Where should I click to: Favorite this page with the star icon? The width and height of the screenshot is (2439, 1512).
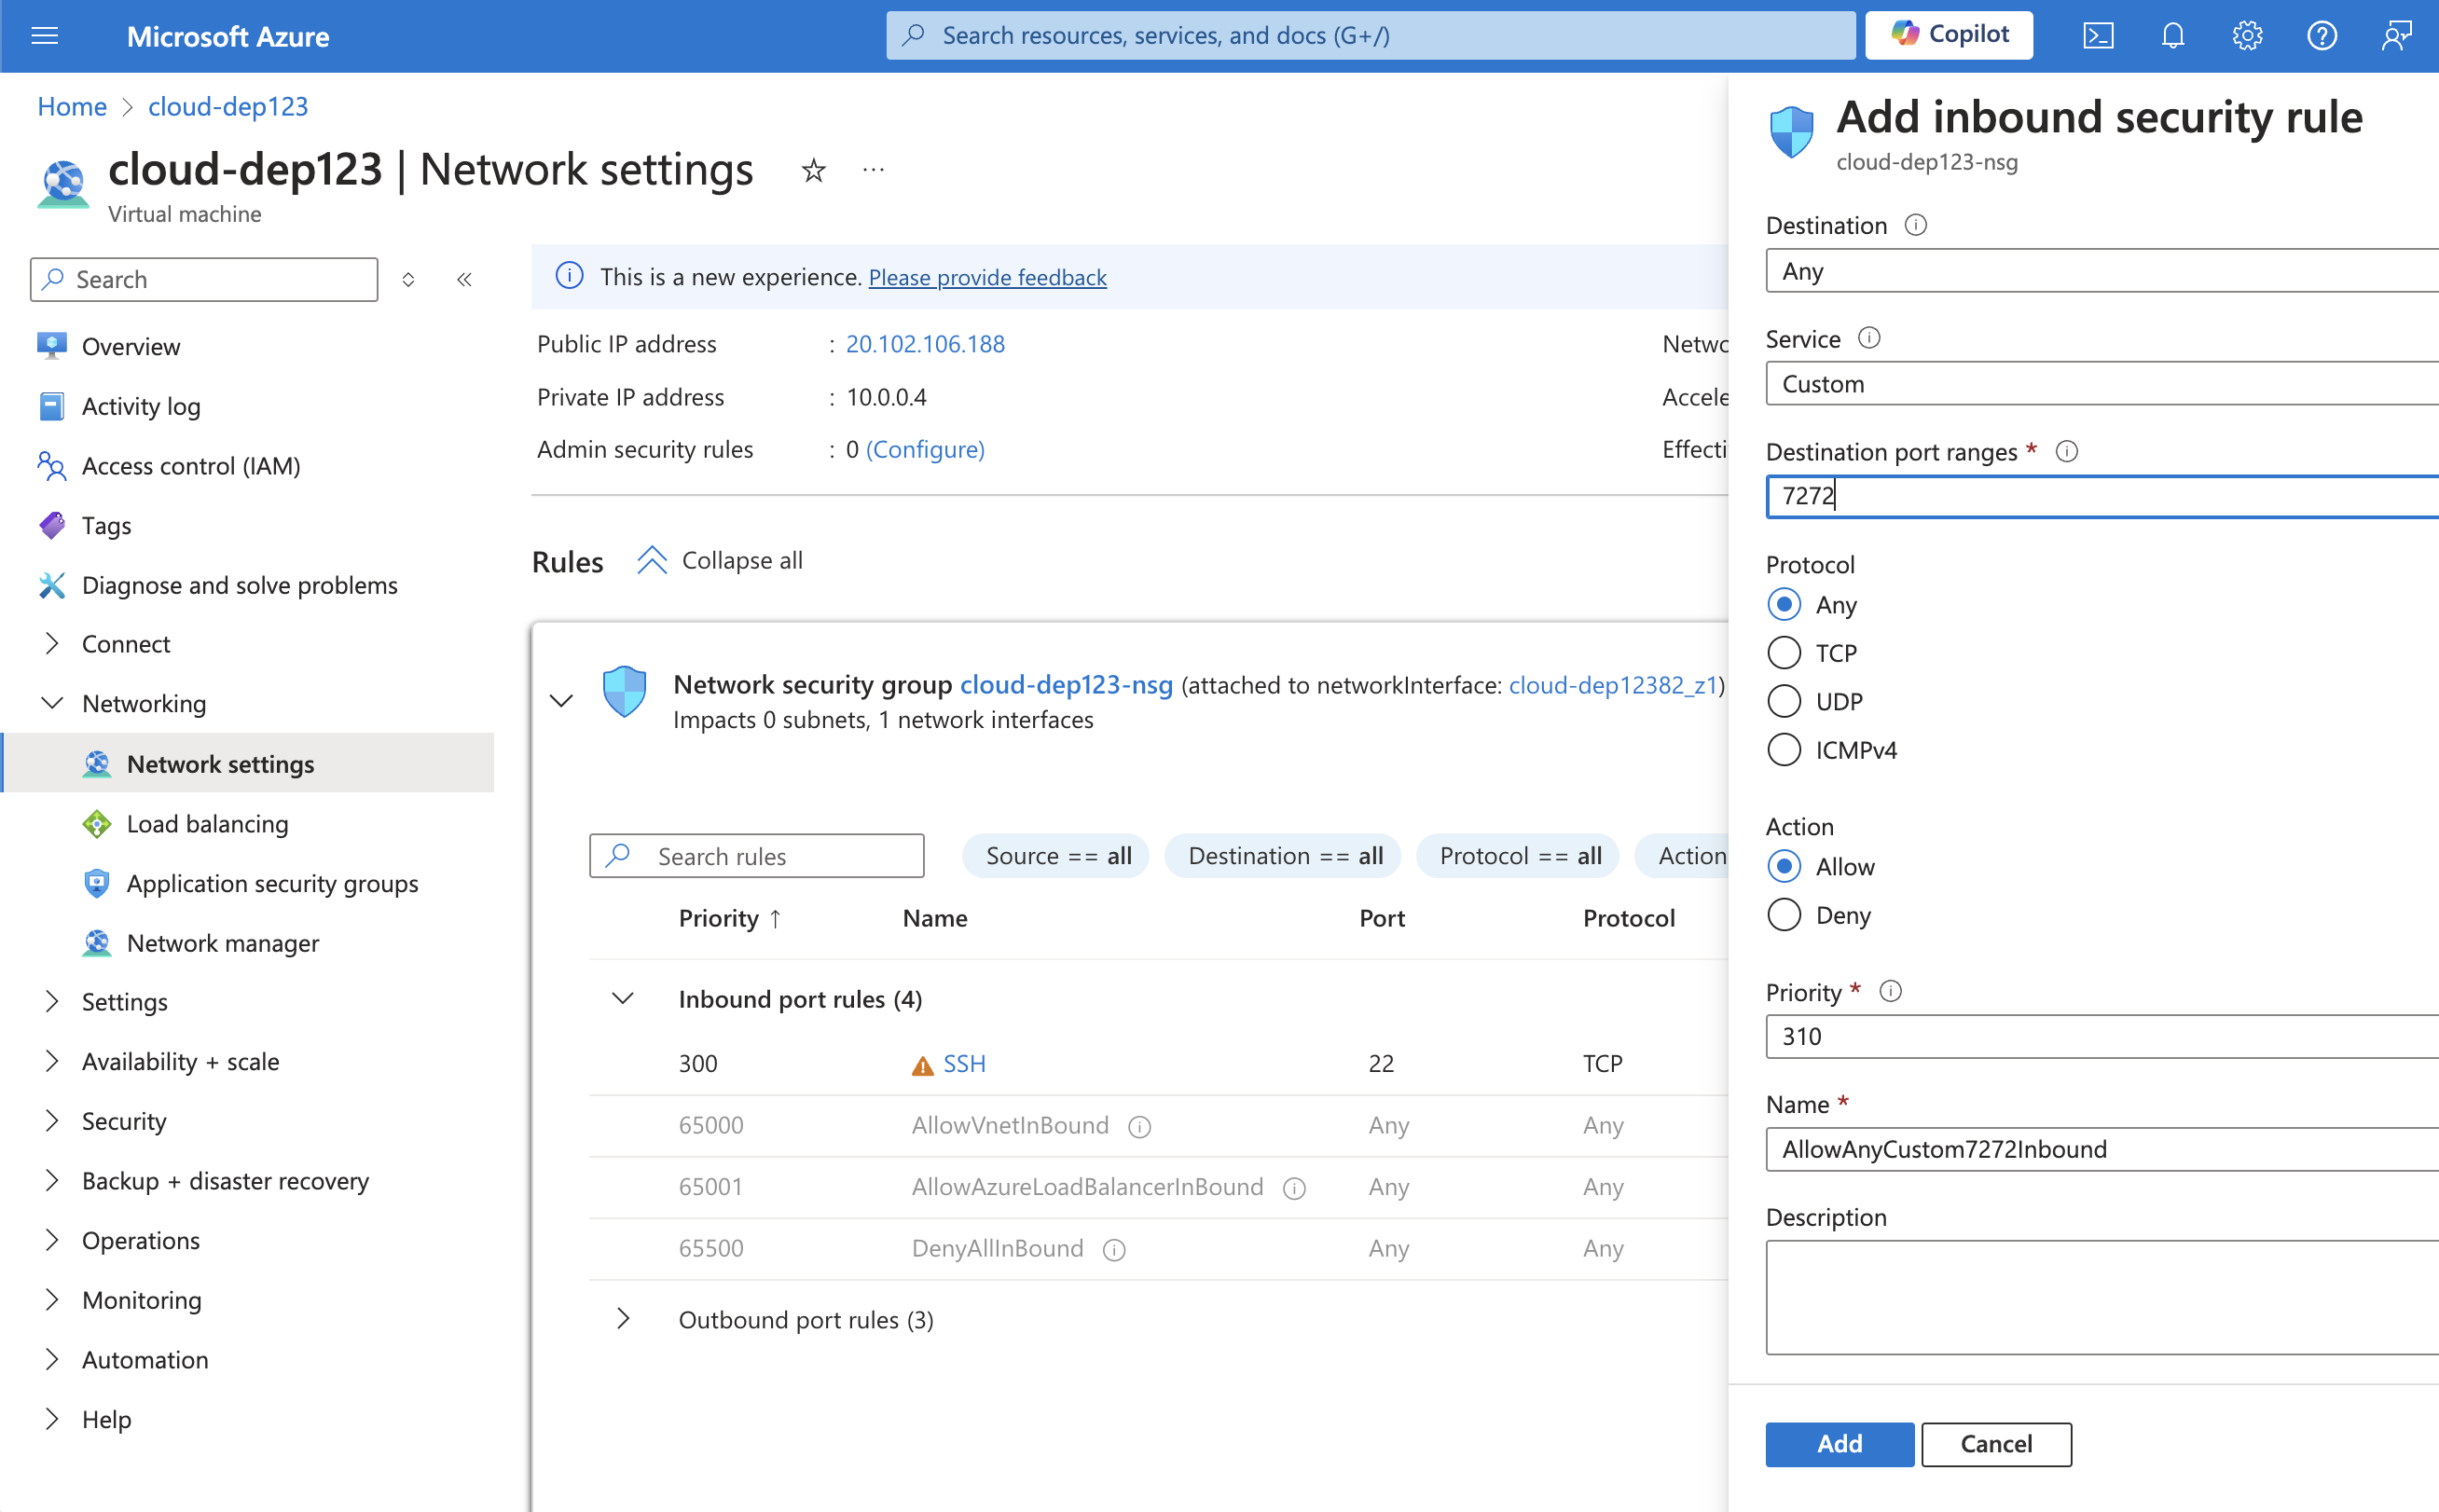[x=813, y=171]
